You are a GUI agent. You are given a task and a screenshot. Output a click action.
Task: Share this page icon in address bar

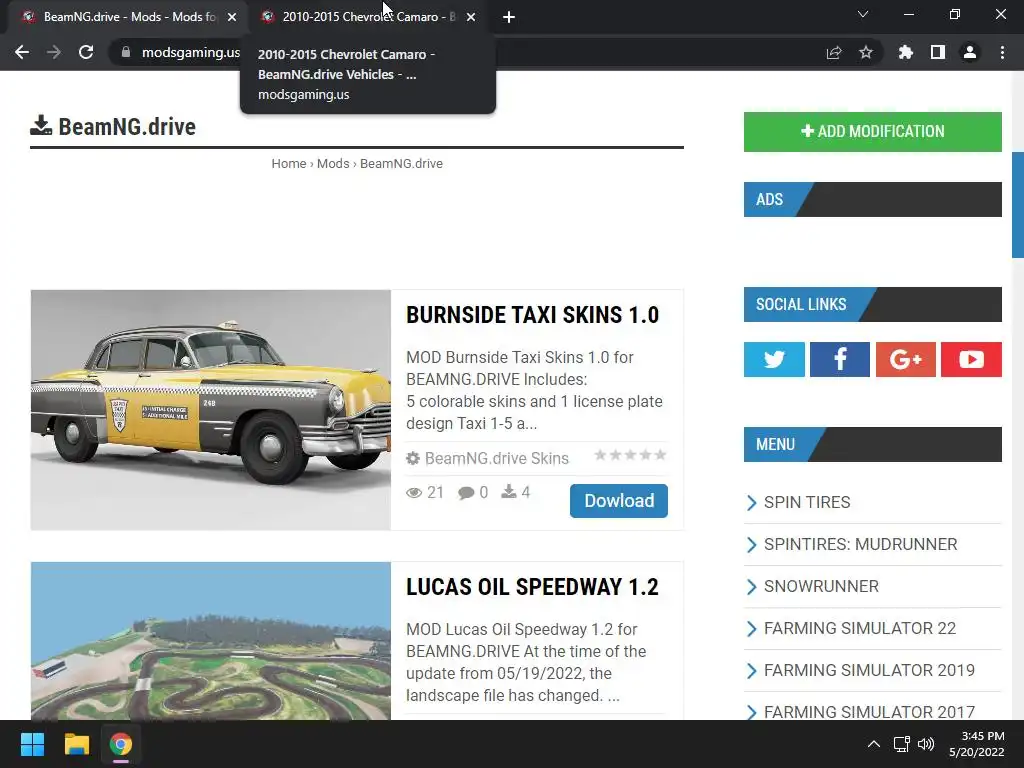[834, 52]
